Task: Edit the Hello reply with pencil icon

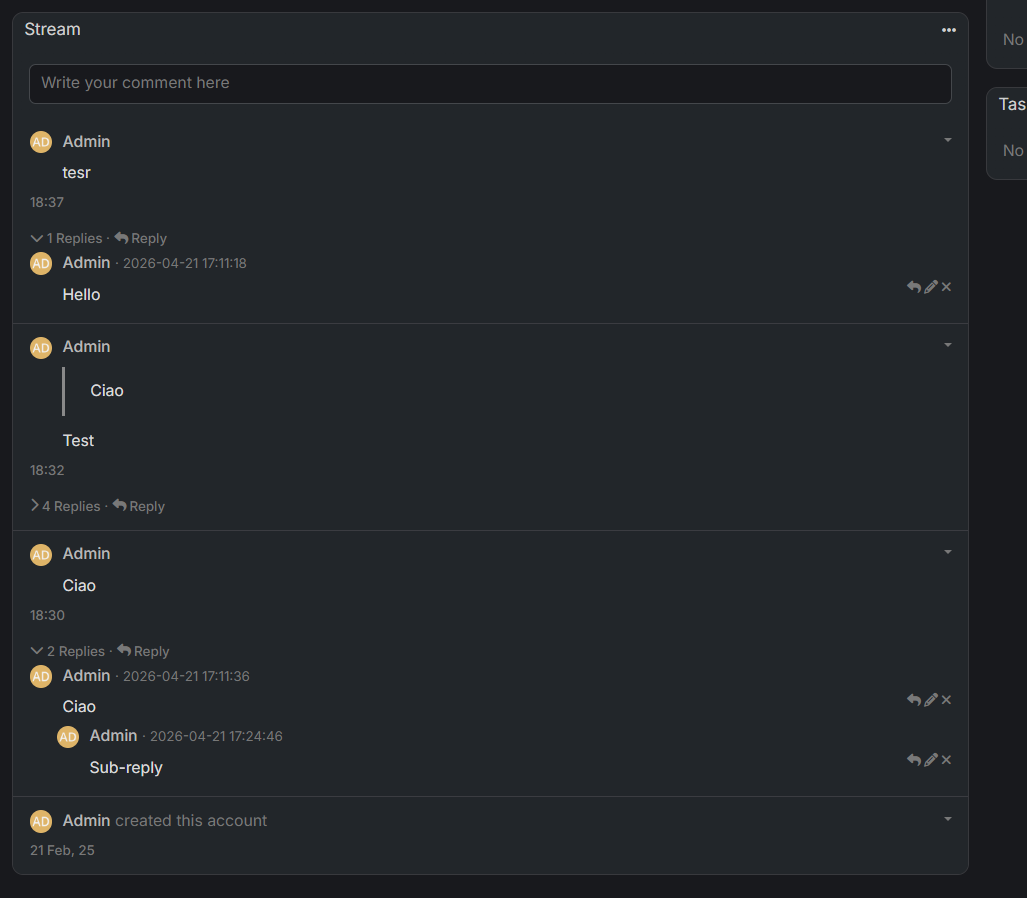Action: pos(931,287)
